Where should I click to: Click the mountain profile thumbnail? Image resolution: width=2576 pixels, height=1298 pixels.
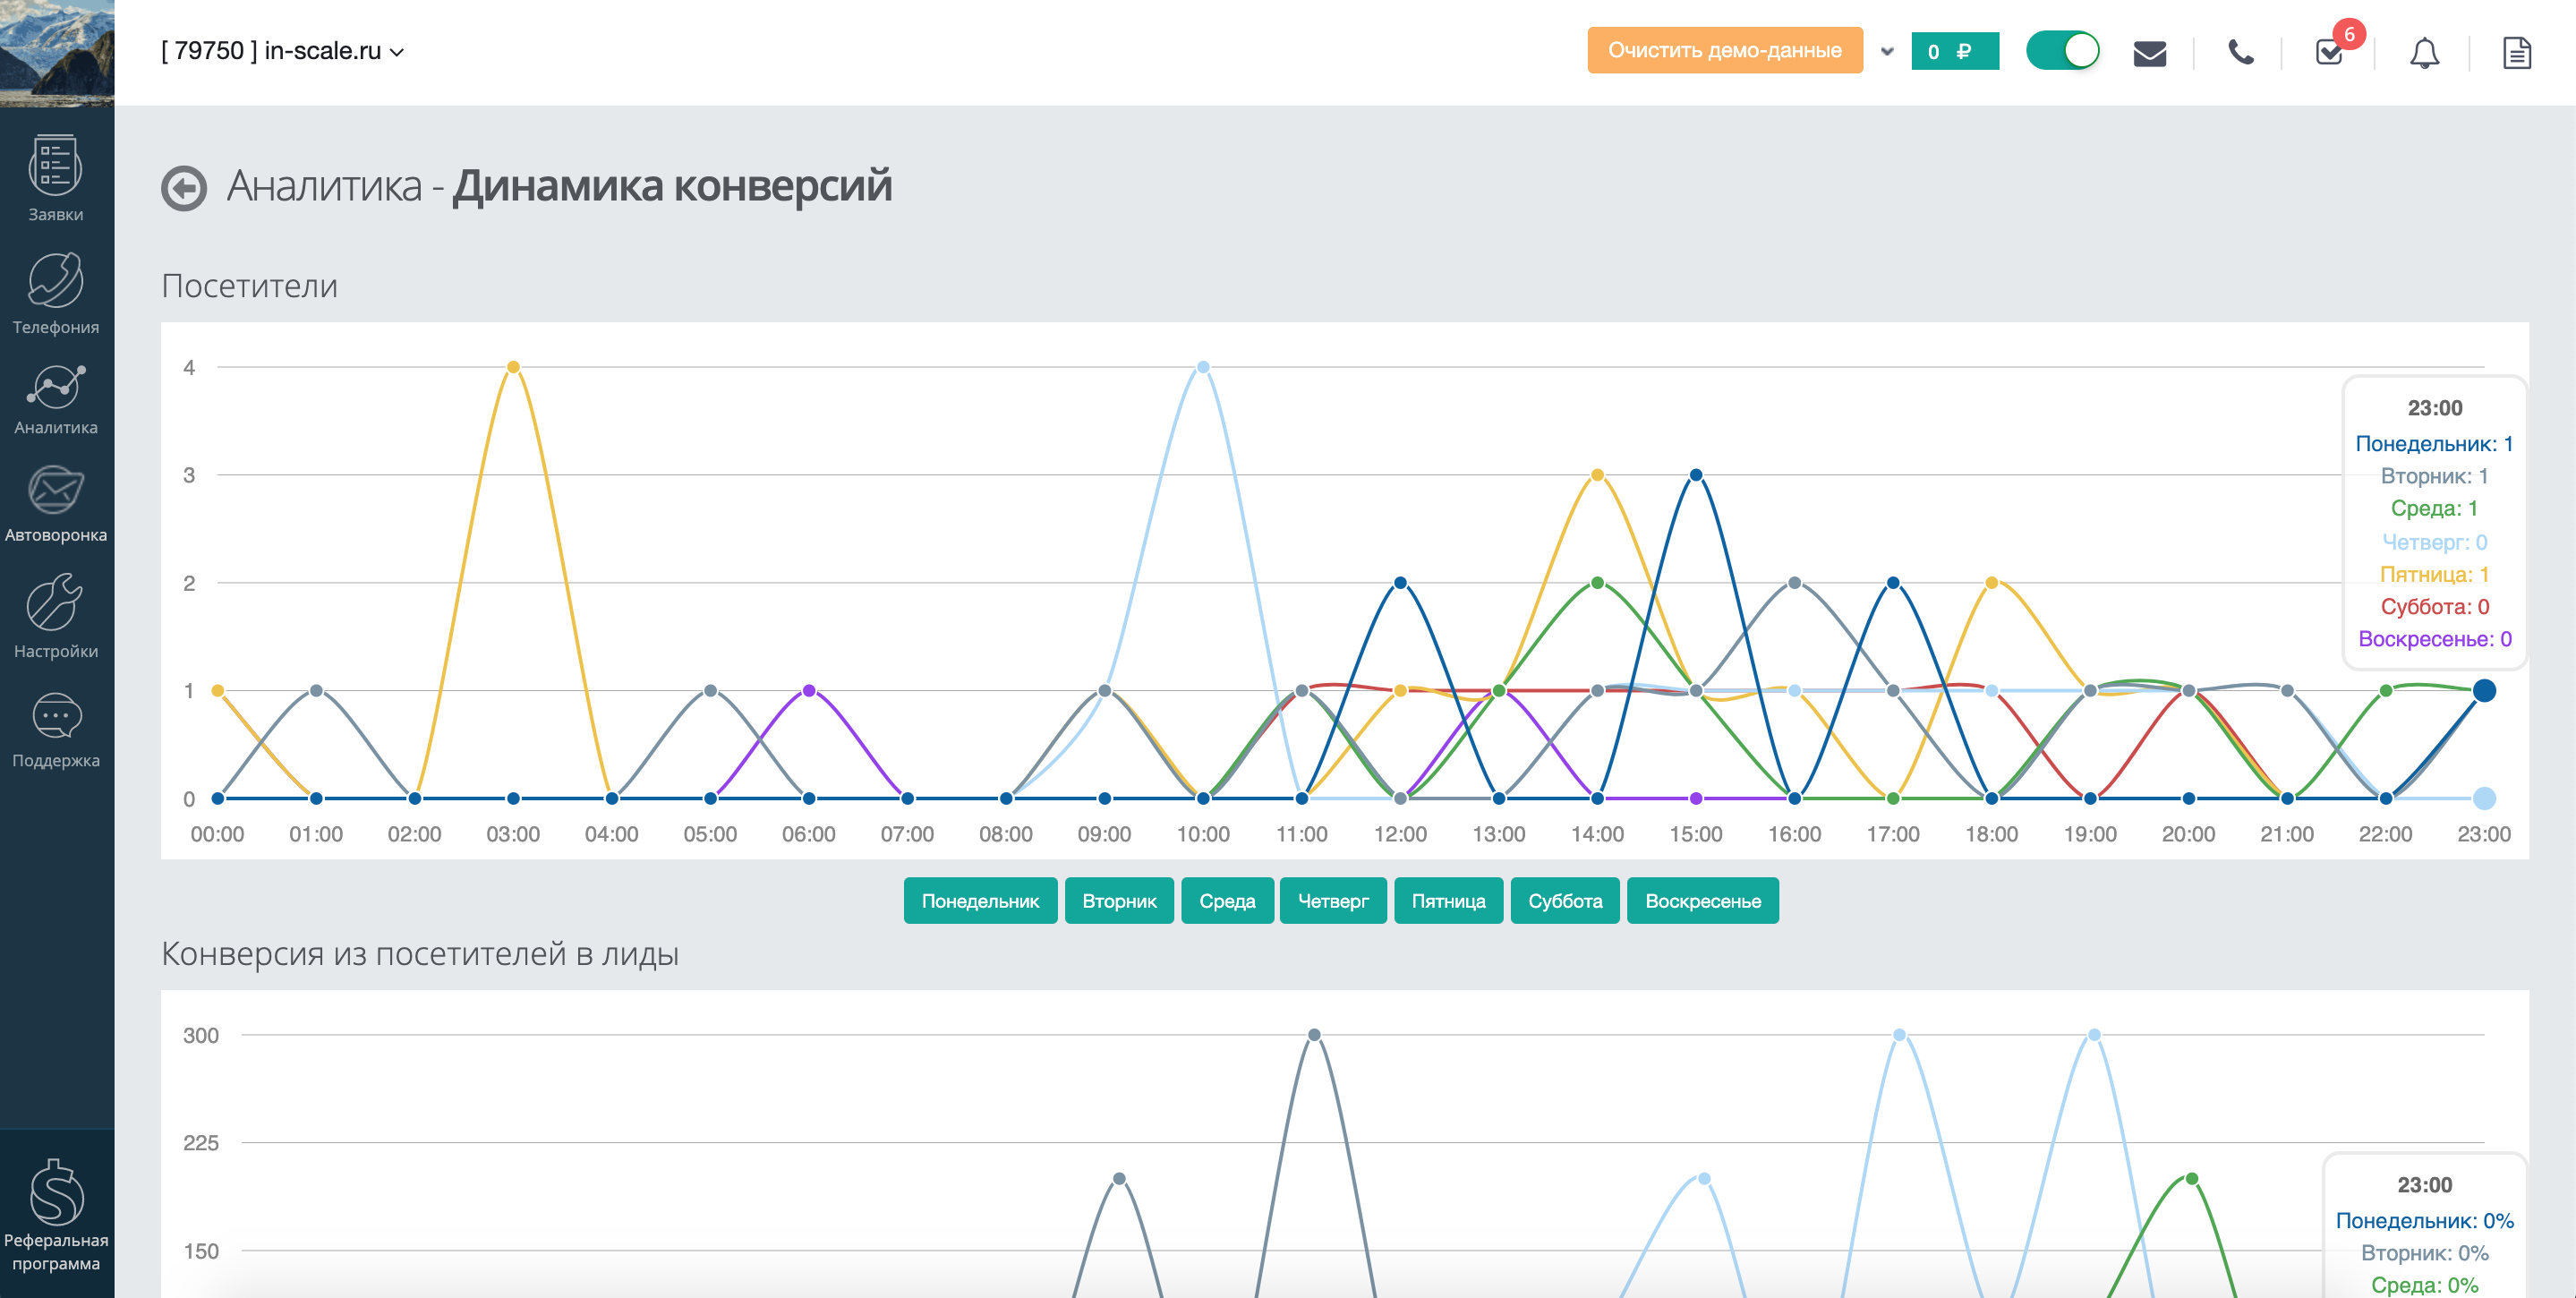tap(57, 52)
